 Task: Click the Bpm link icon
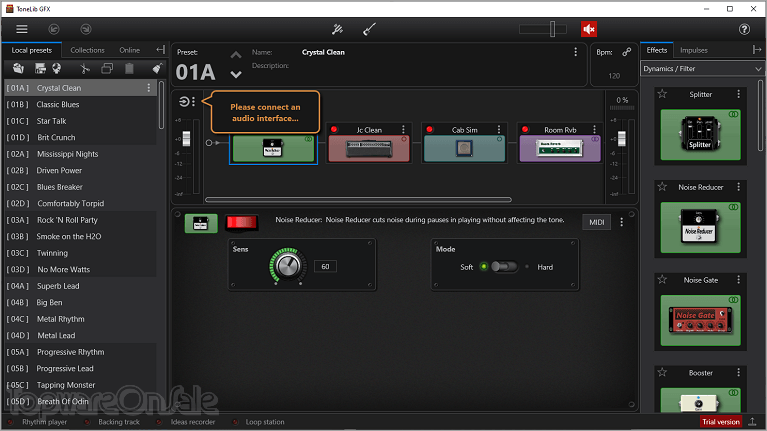click(x=627, y=52)
